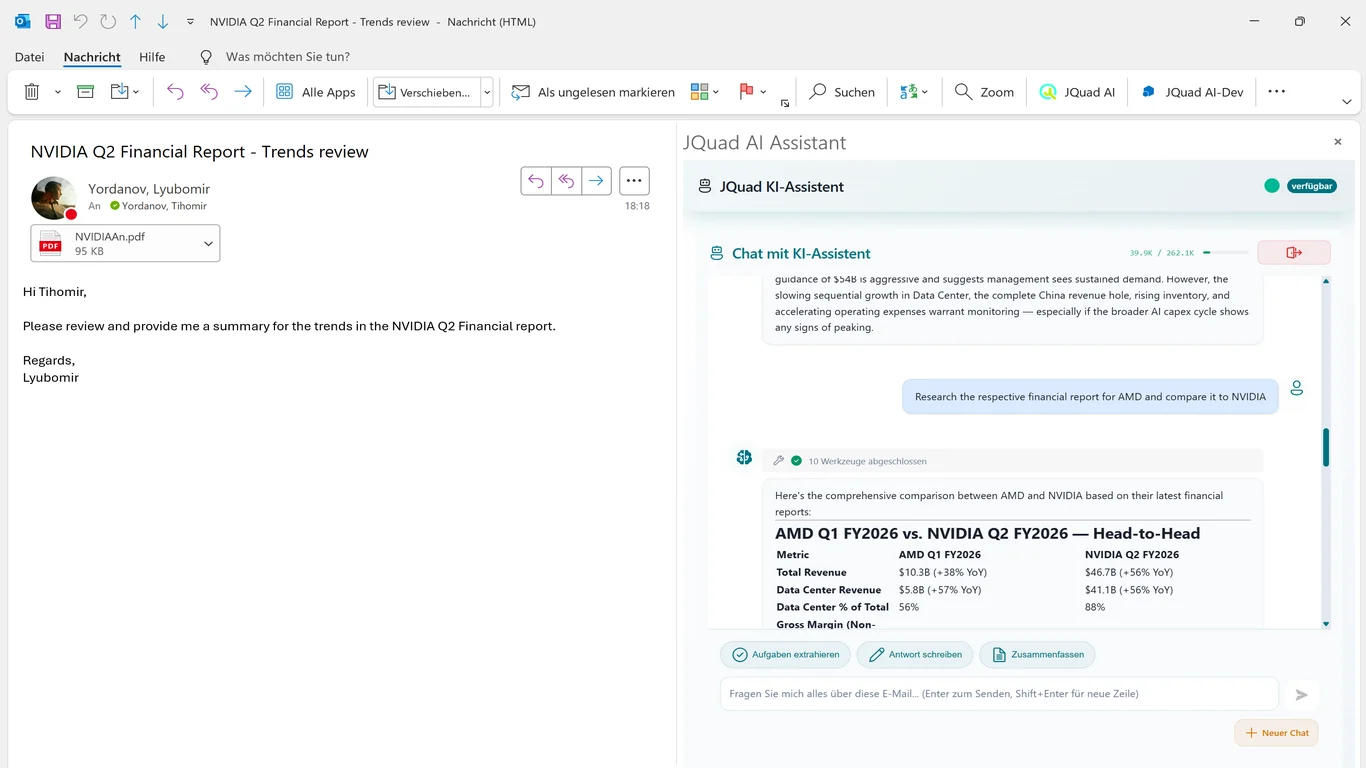Mark message via Als ungelesen markieren
1366x768 pixels.
point(594,92)
